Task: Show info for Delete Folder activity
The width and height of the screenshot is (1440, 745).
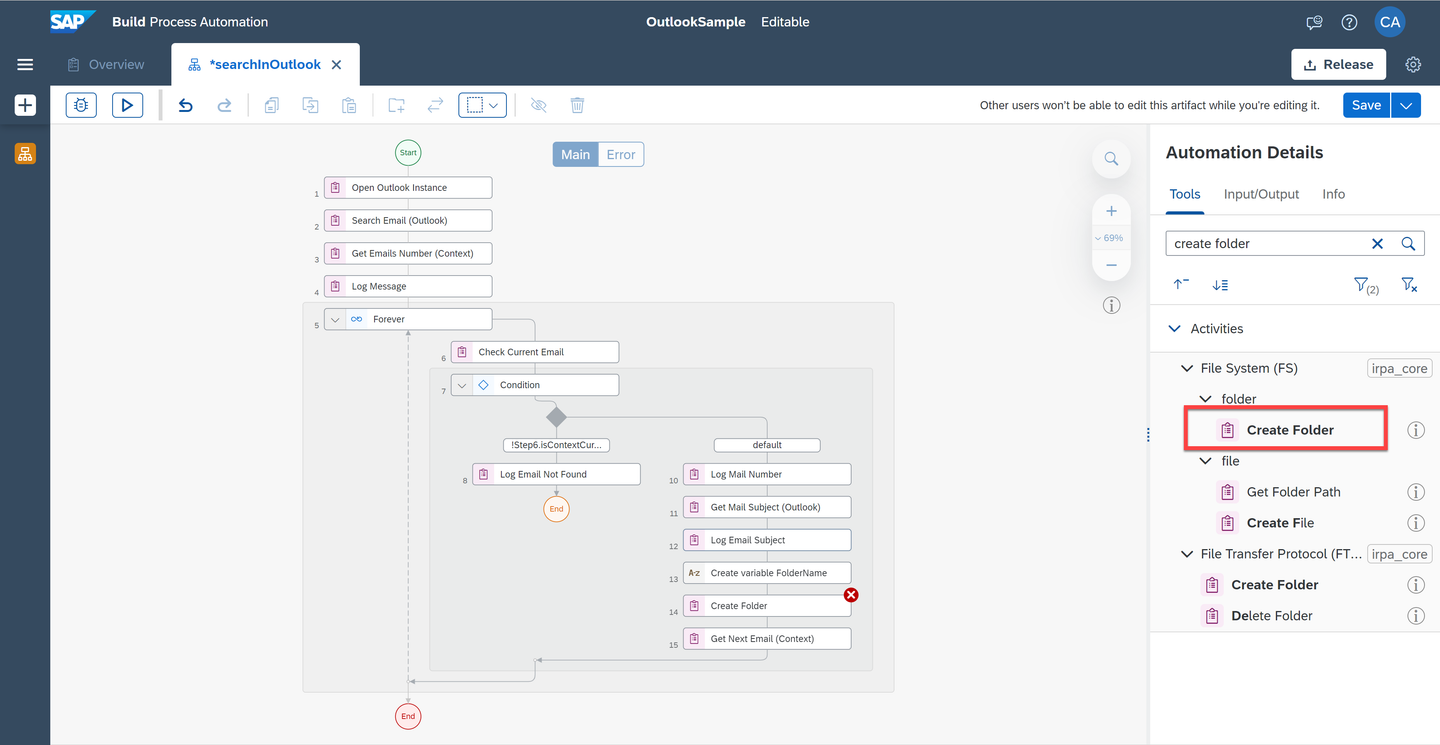Action: coord(1416,616)
